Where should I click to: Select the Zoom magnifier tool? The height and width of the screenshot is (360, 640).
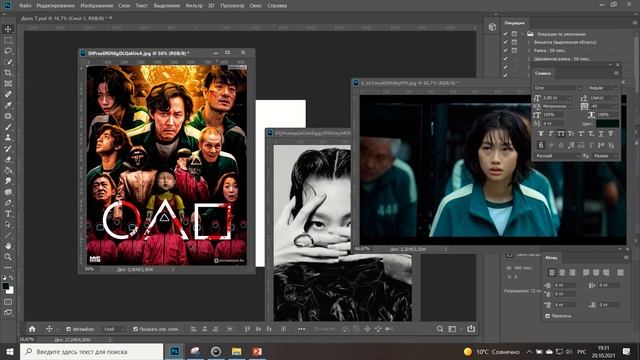[8, 257]
